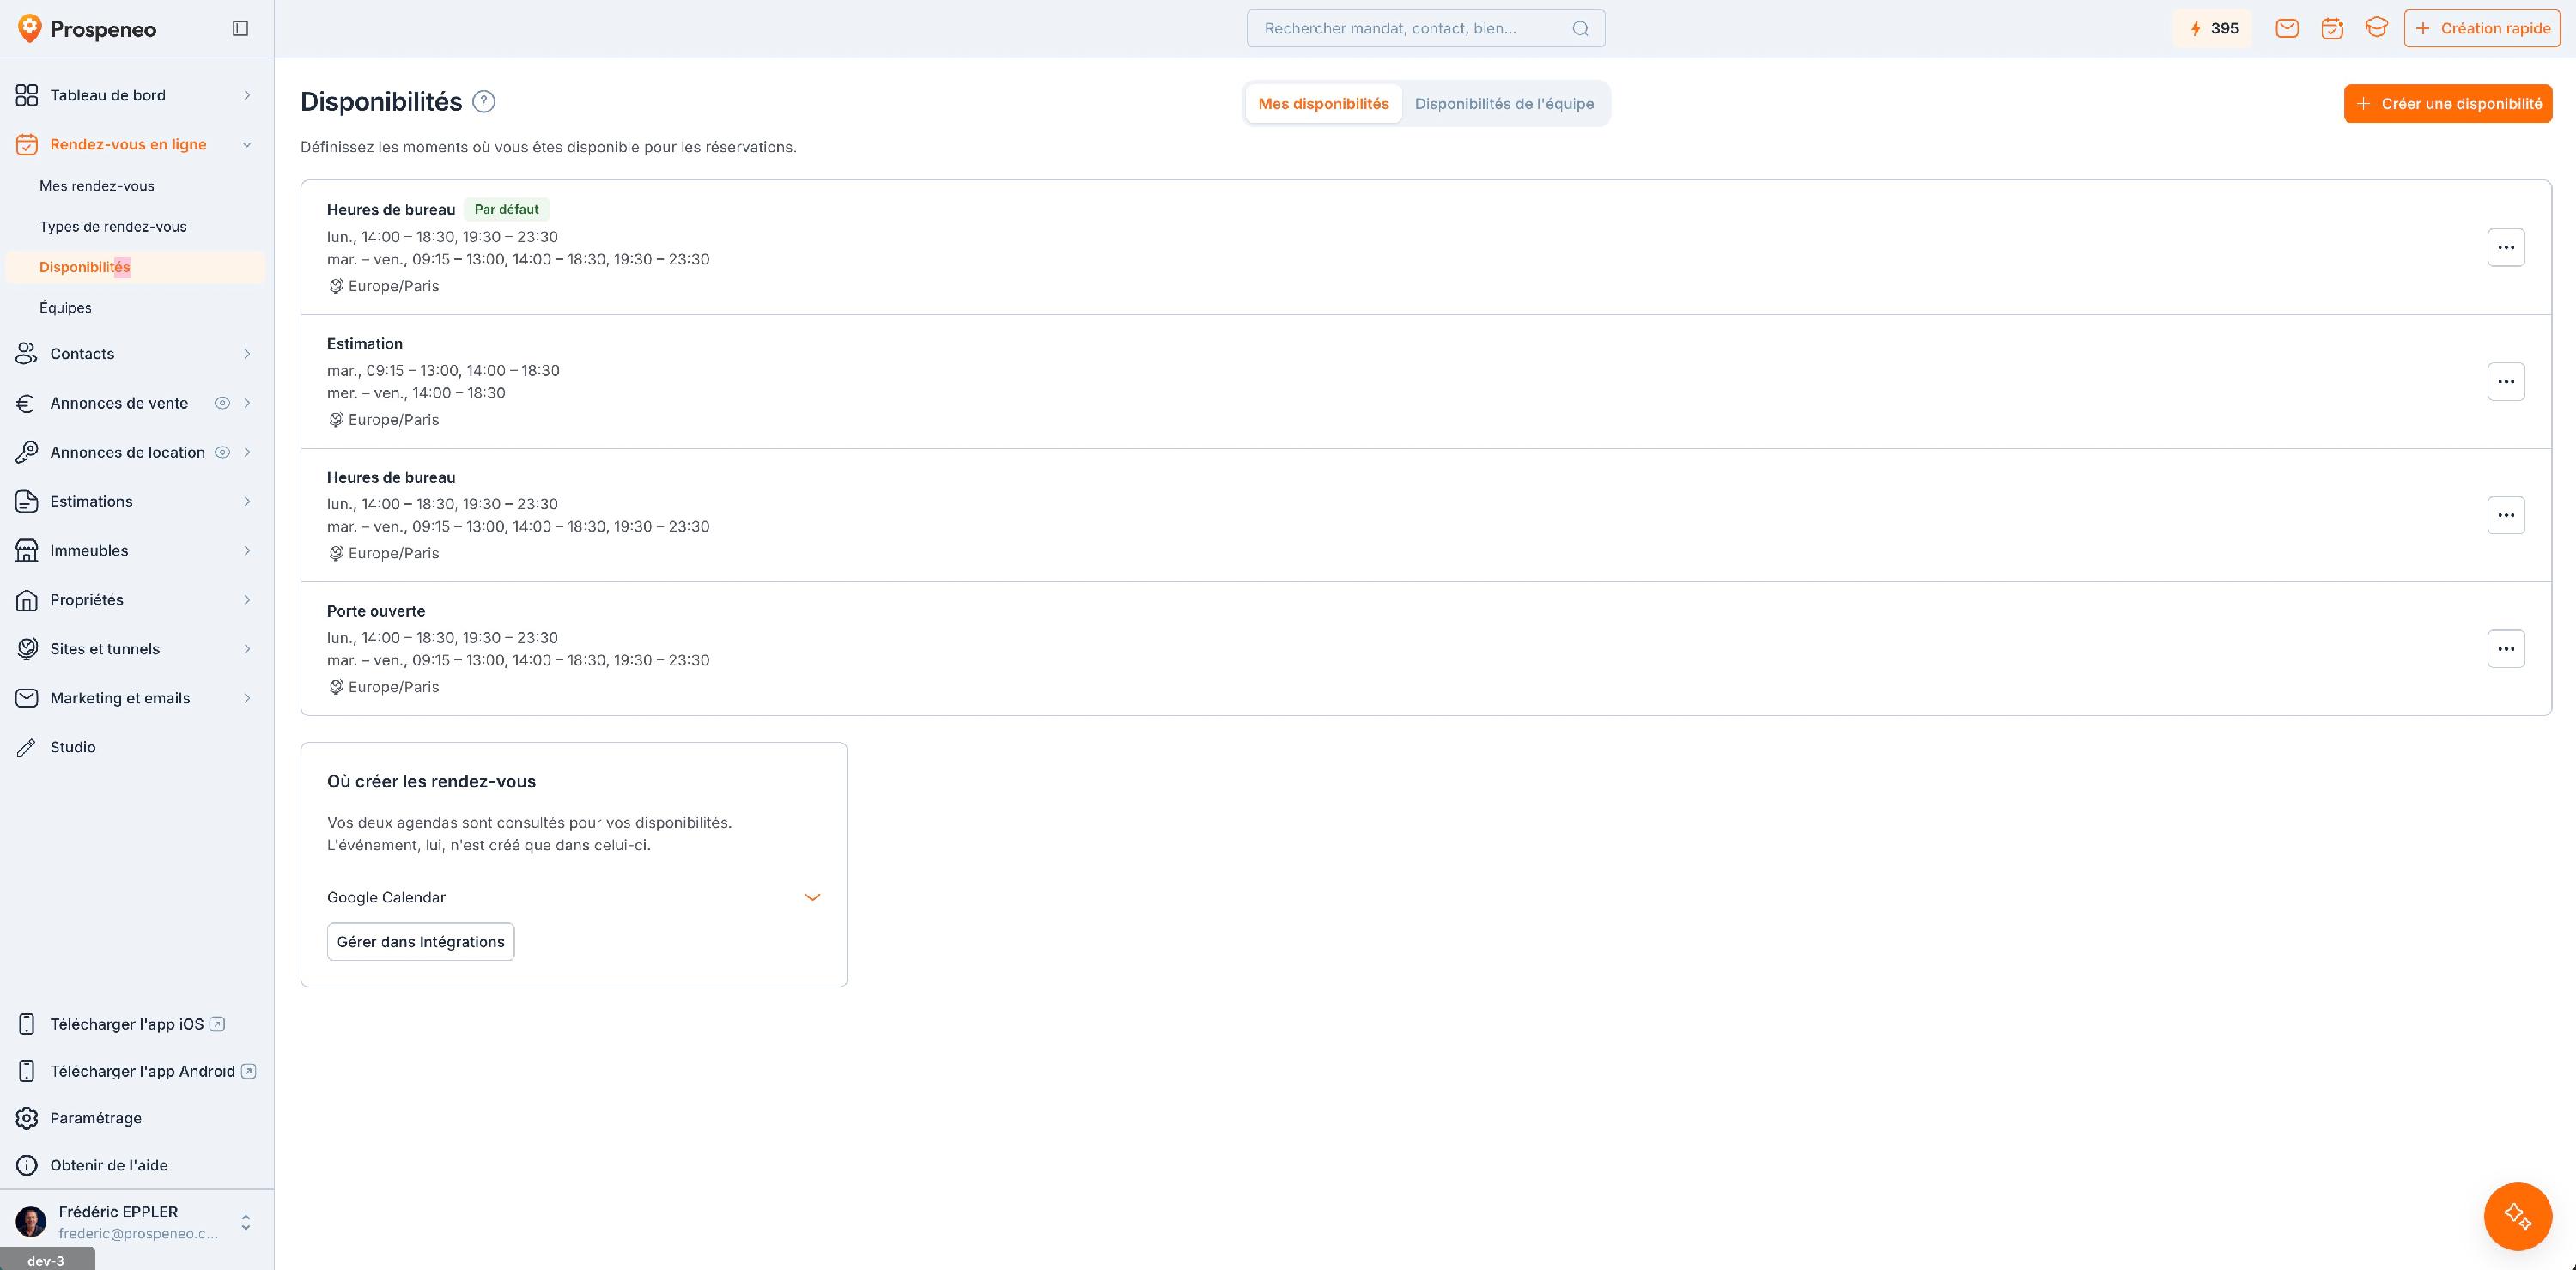The height and width of the screenshot is (1270, 2576).
Task: Open Paramétrage gear settings
Action: pyautogui.click(x=137, y=1118)
